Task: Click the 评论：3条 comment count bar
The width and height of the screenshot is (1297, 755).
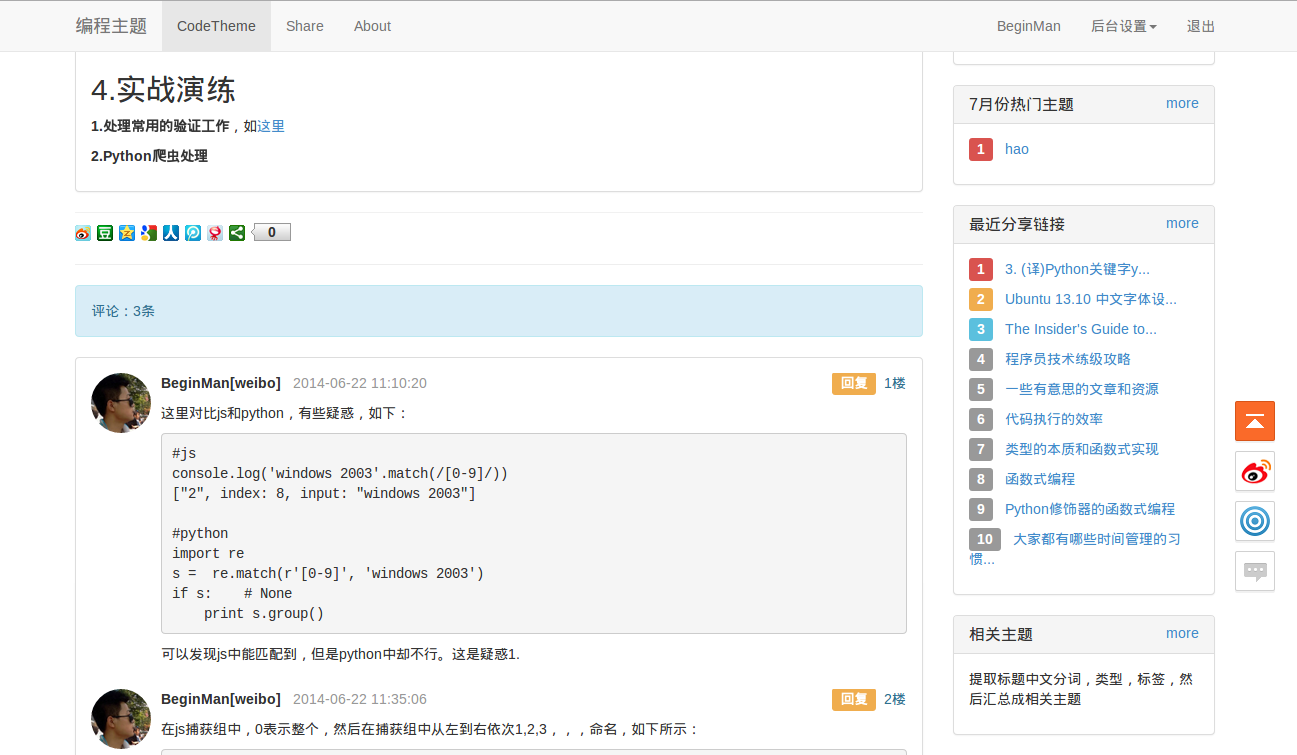Action: click(499, 311)
